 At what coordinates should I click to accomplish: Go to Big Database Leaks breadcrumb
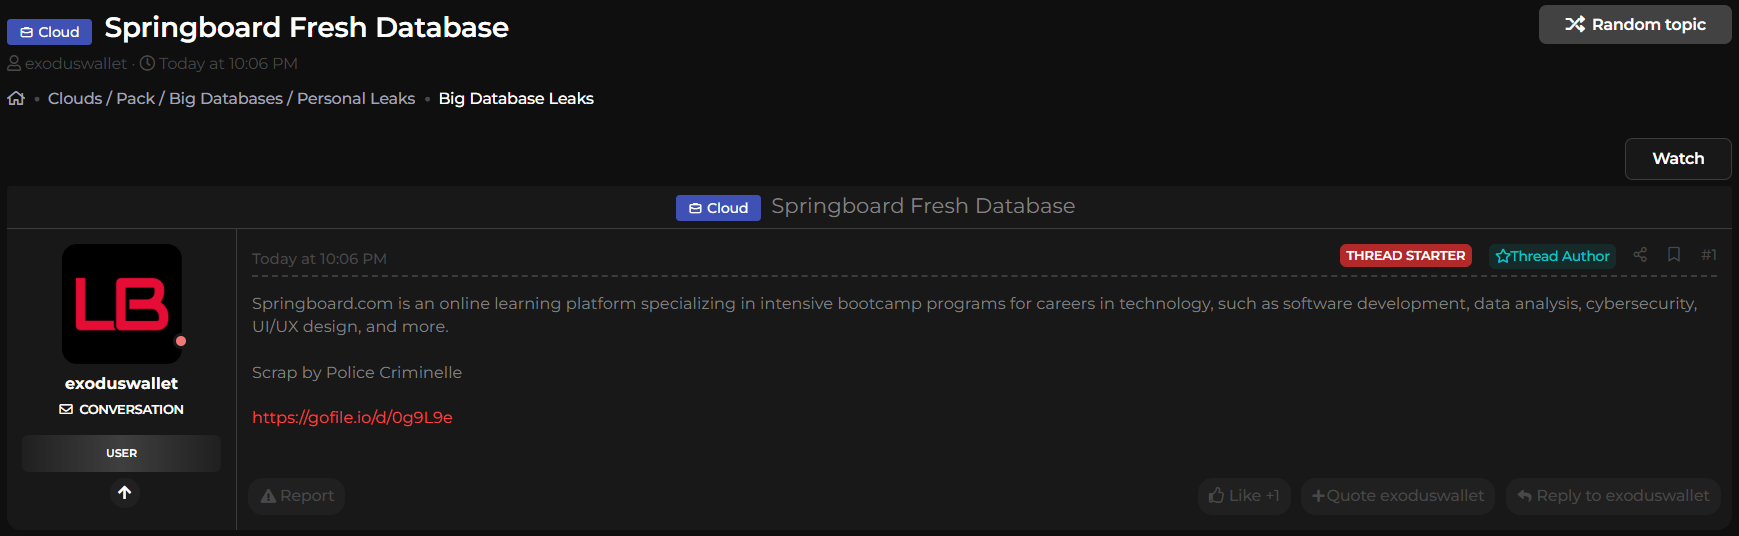pos(516,98)
